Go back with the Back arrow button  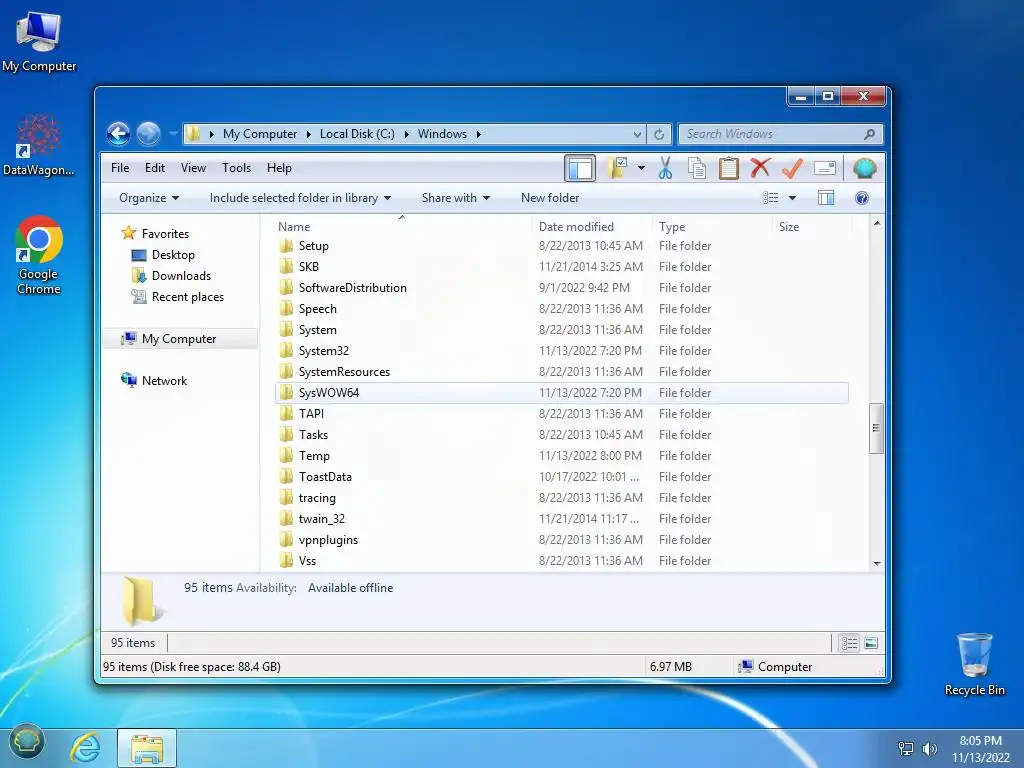click(x=118, y=134)
